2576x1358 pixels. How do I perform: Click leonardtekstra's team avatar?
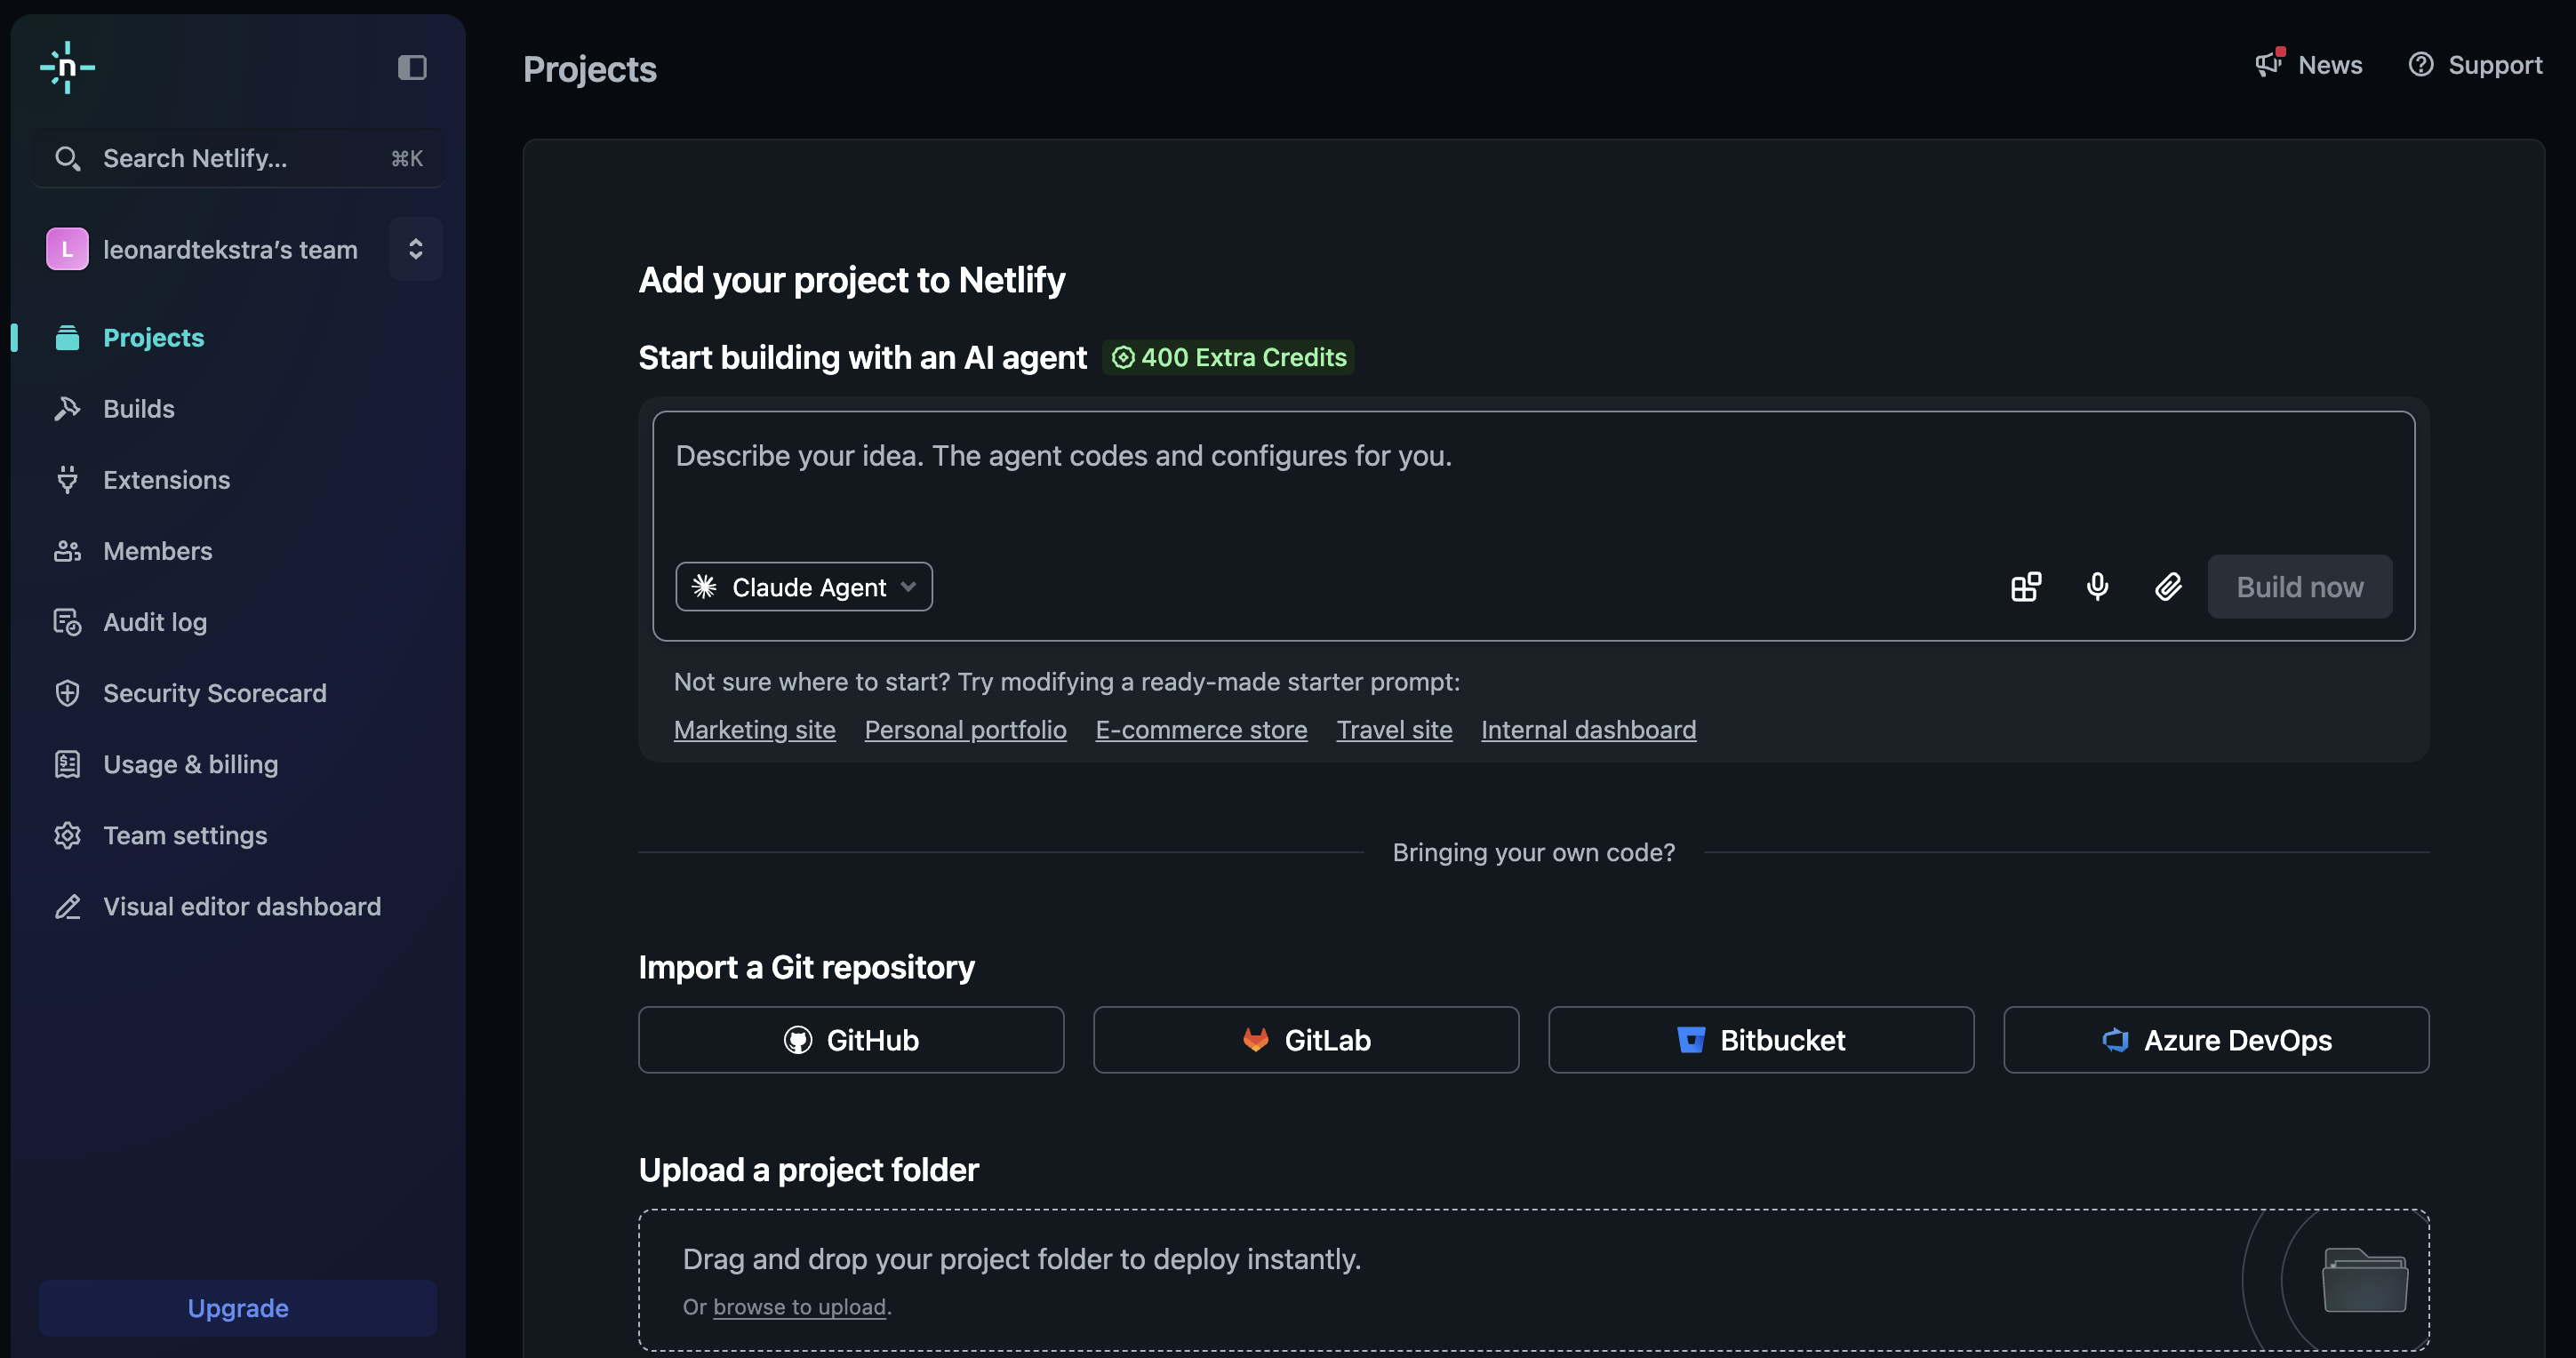point(67,249)
